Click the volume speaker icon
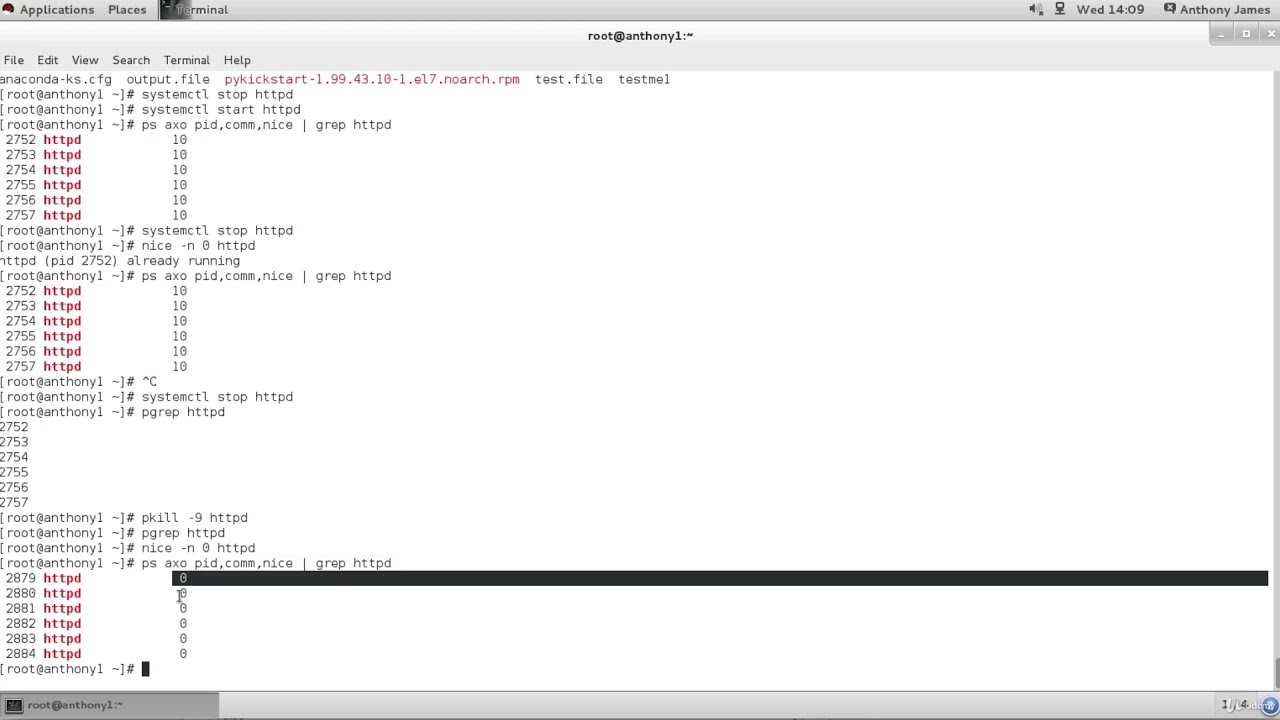 coord(1036,9)
